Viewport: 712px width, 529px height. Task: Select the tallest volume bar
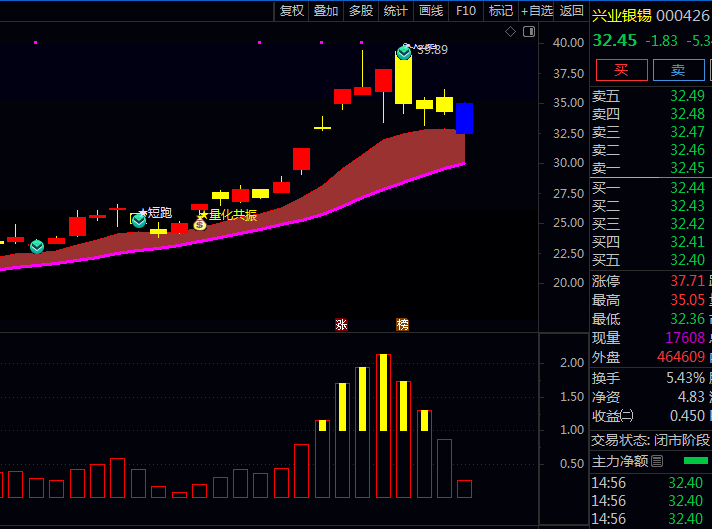pos(383,426)
